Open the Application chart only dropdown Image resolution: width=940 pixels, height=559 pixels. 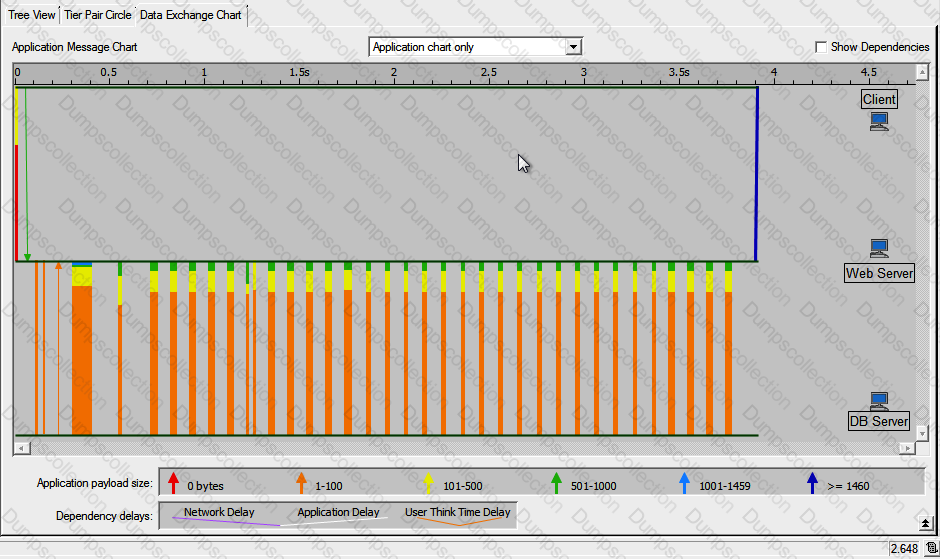click(x=573, y=47)
